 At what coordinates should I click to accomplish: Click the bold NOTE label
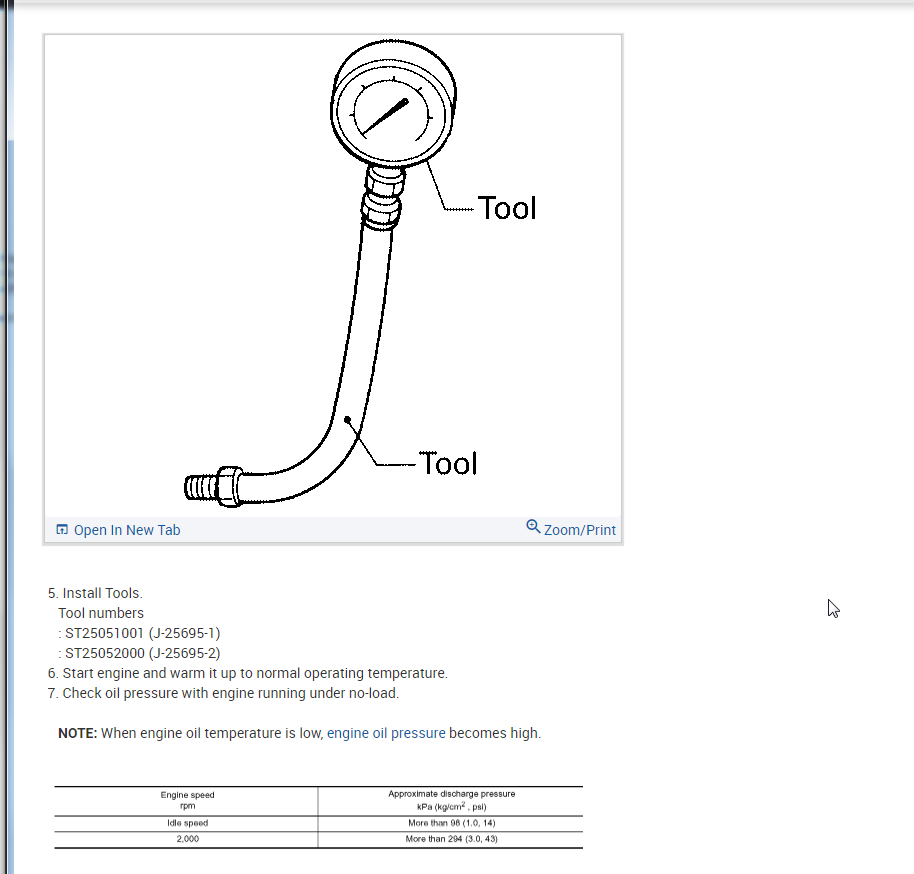[x=78, y=733]
